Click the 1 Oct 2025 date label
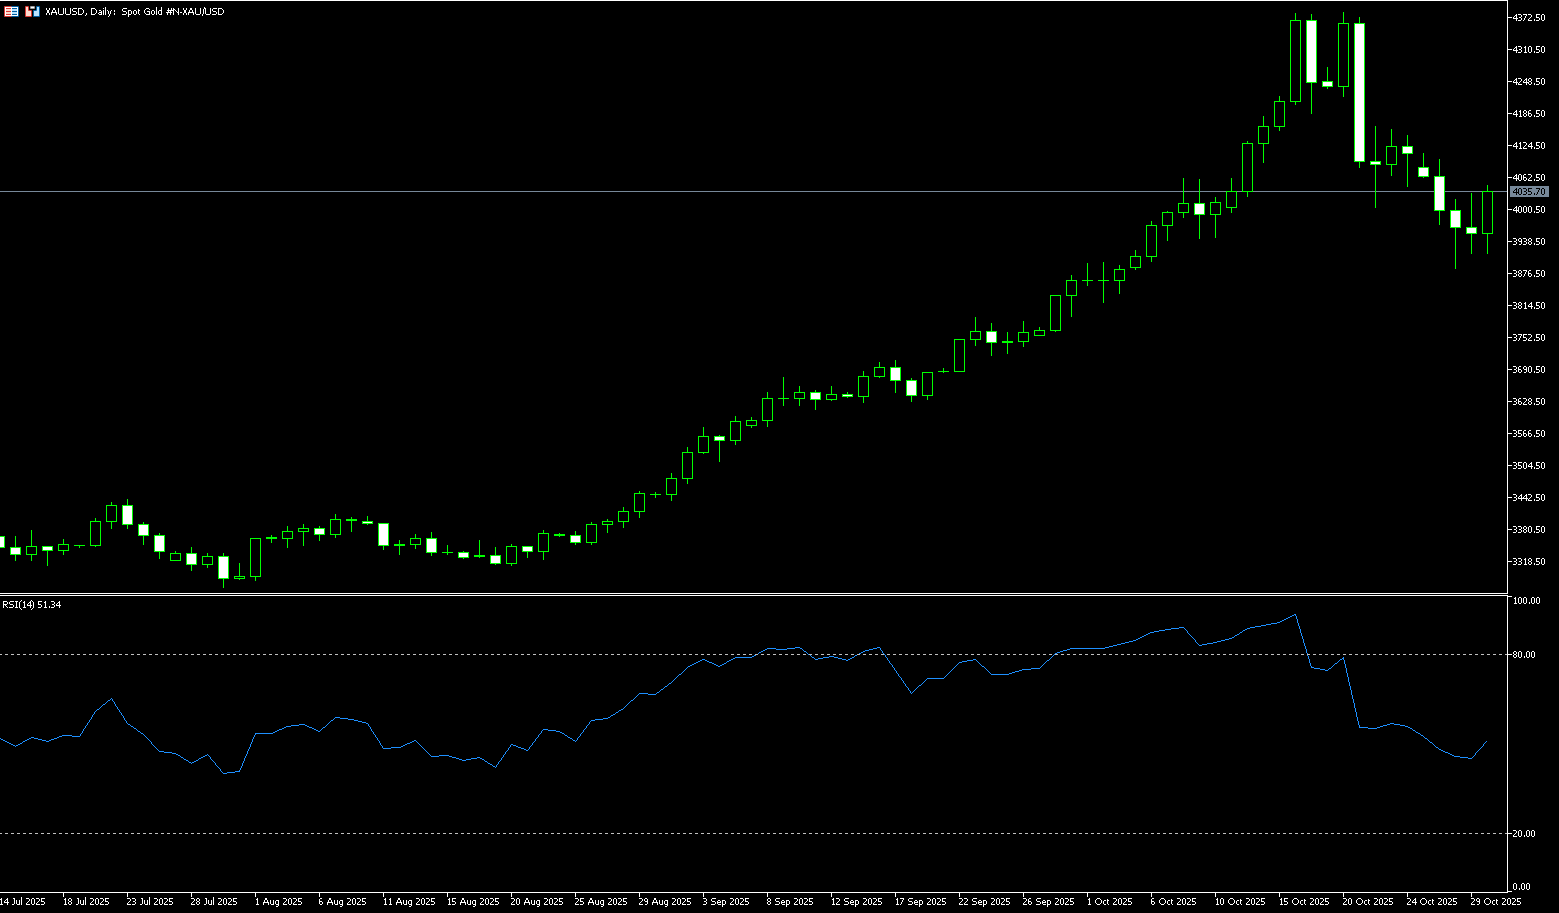The height and width of the screenshot is (913, 1559). 1109,902
